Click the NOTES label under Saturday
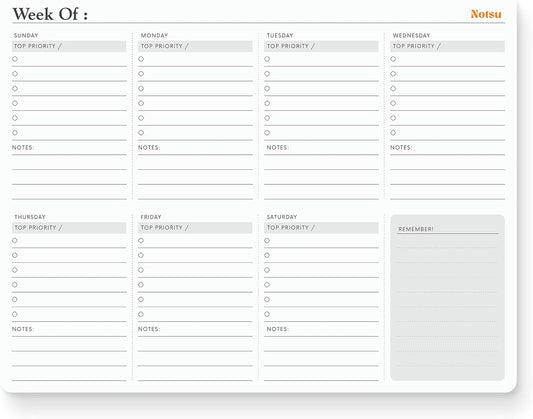The height and width of the screenshot is (419, 533). click(277, 329)
